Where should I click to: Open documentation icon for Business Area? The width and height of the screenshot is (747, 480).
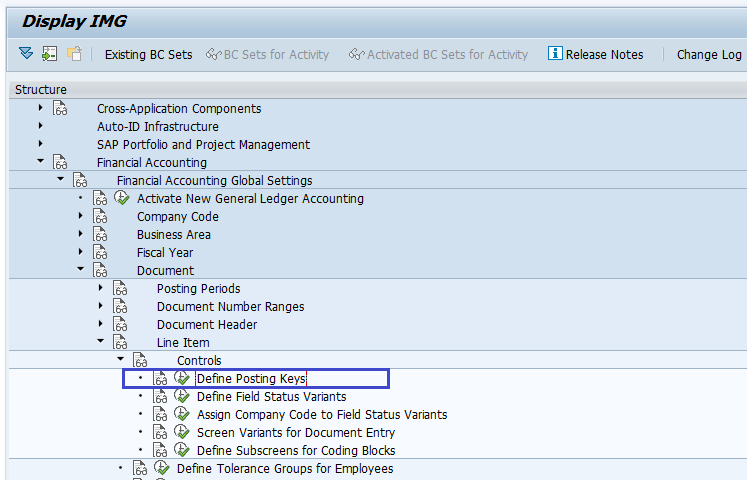pyautogui.click(x=100, y=235)
